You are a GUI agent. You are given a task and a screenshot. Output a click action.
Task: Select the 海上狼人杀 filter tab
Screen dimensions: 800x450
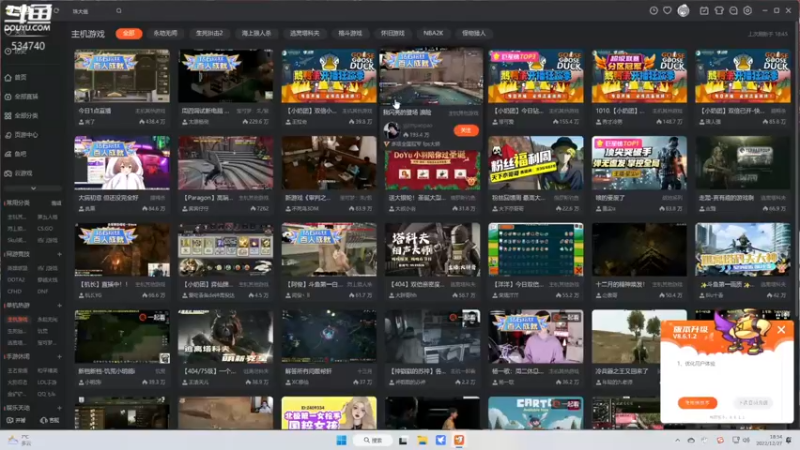[256, 33]
